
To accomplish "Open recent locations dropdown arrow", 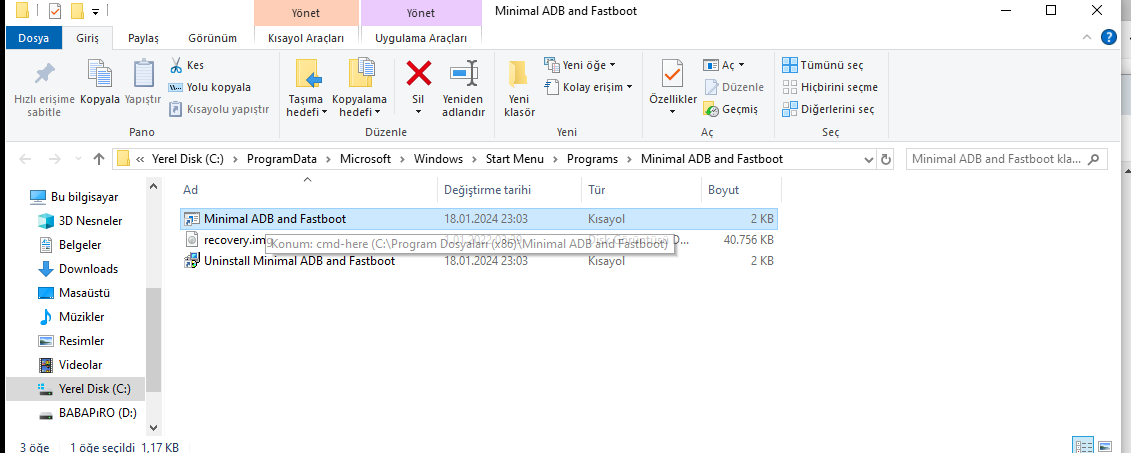I will (x=78, y=159).
